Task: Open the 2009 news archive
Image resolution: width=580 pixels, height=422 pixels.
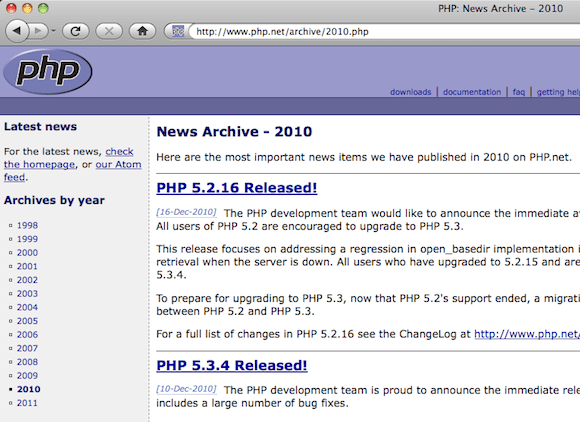Action: (x=27, y=376)
